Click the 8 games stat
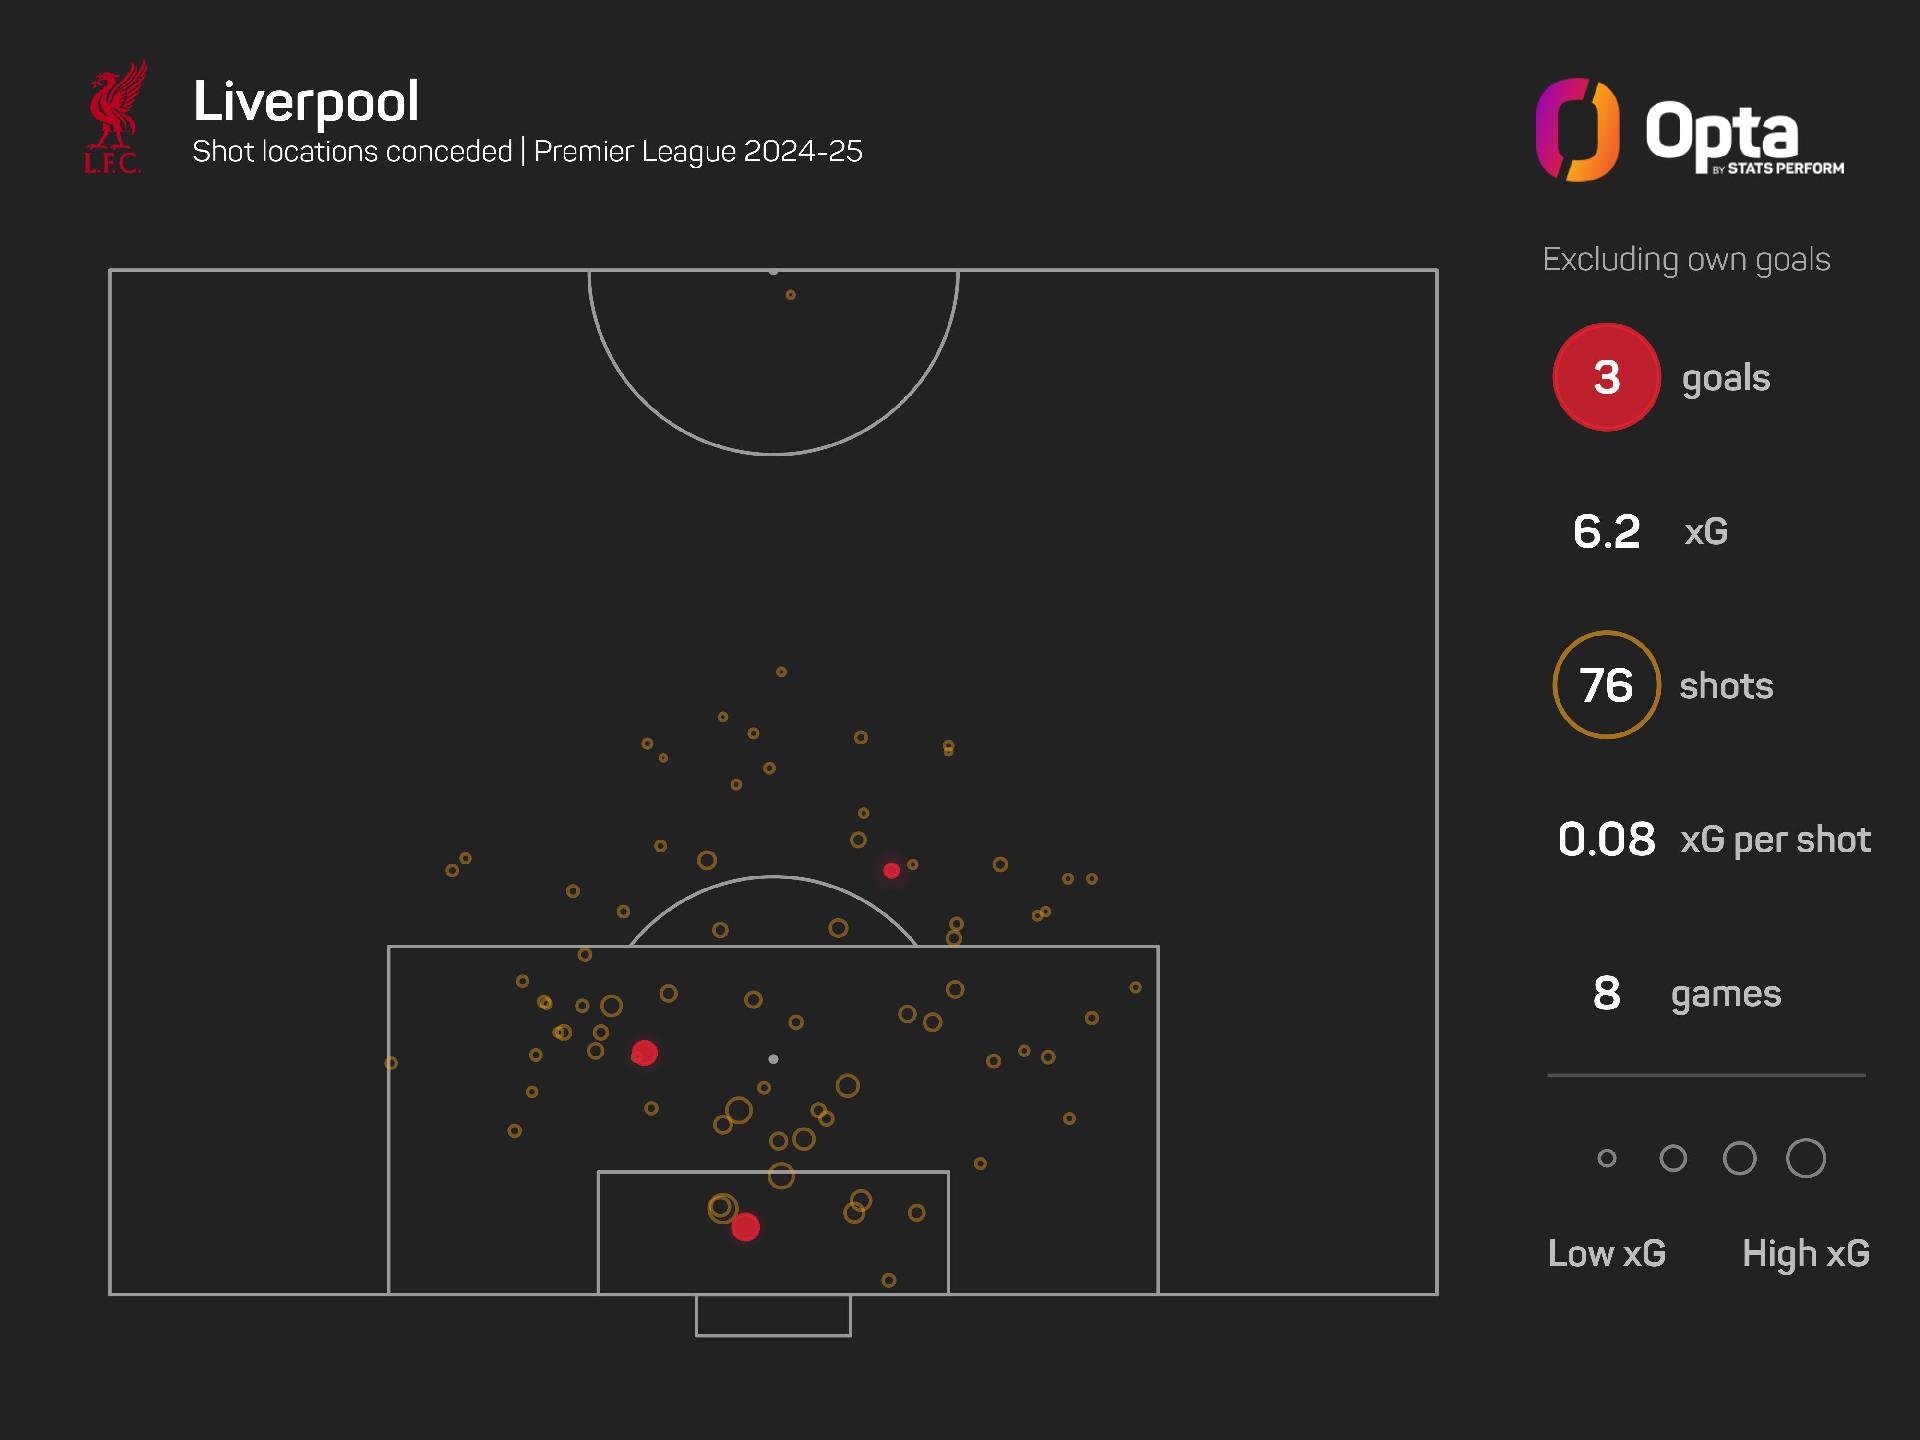The height and width of the screenshot is (1440, 1920). (1687, 993)
